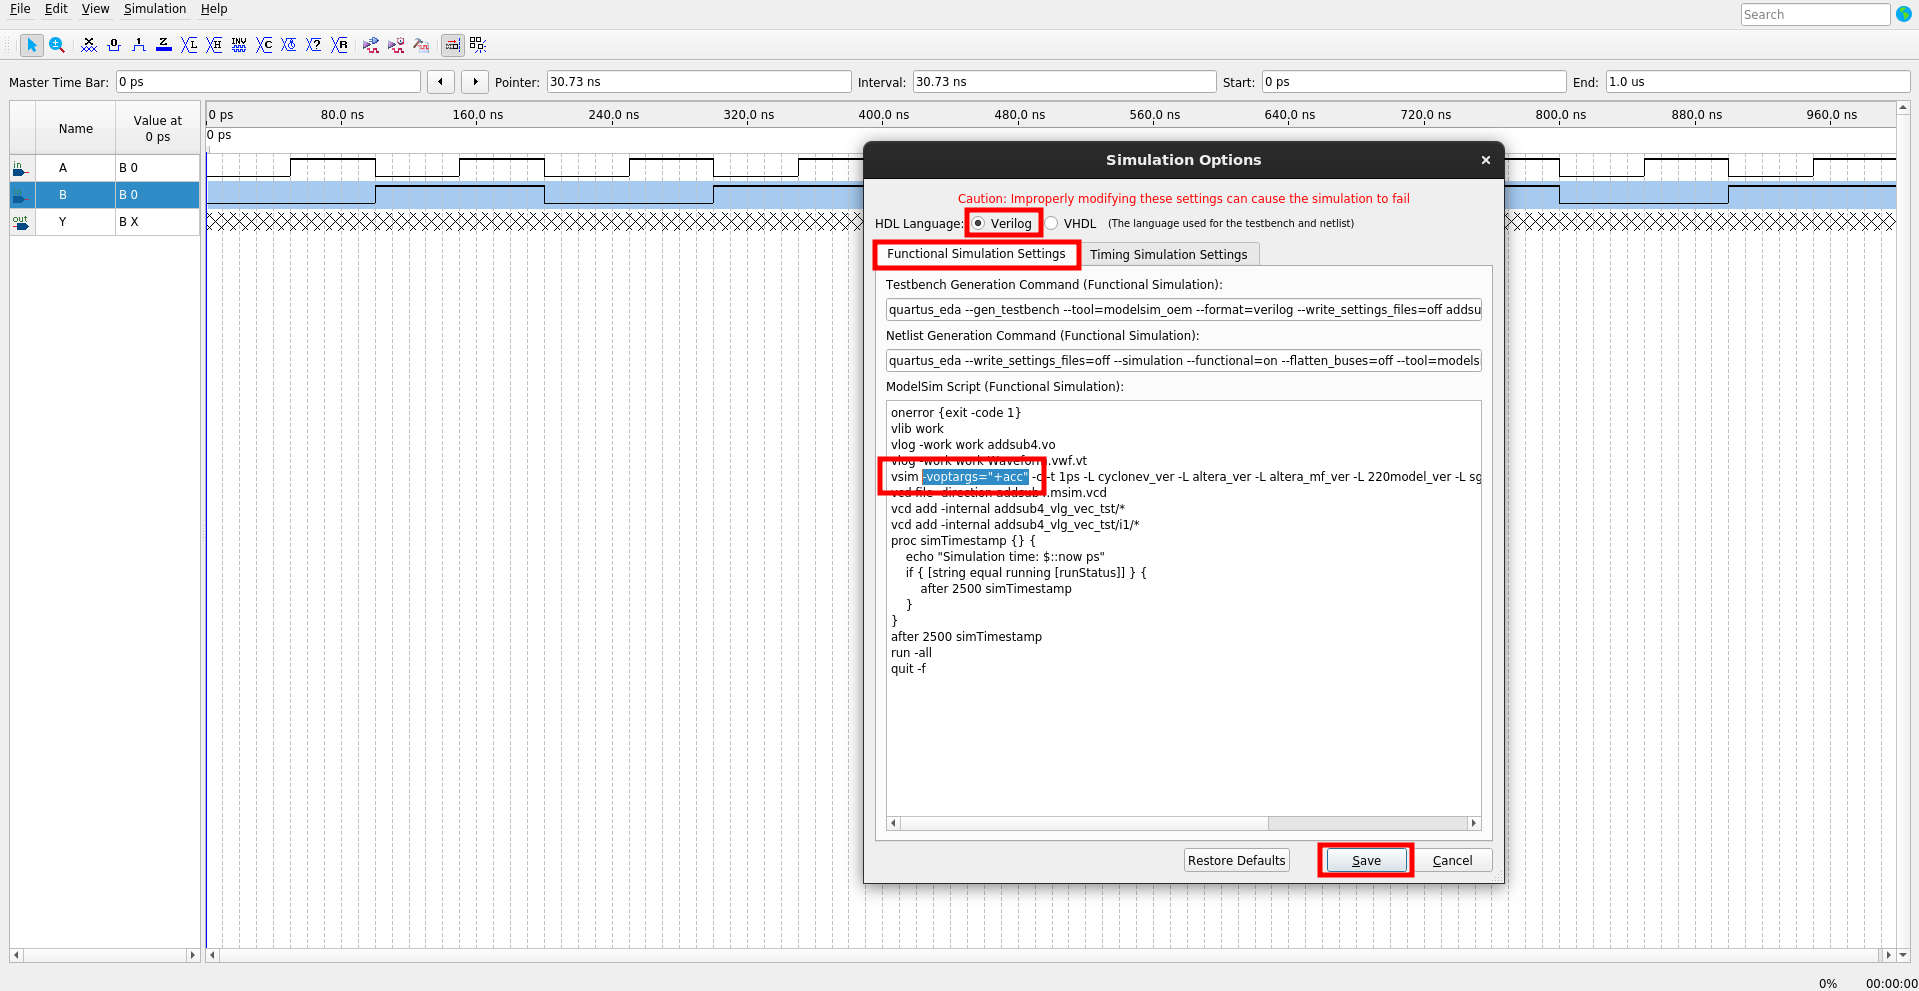Toggle snap to grid
Image resolution: width=1919 pixels, height=991 pixels.
[478, 45]
